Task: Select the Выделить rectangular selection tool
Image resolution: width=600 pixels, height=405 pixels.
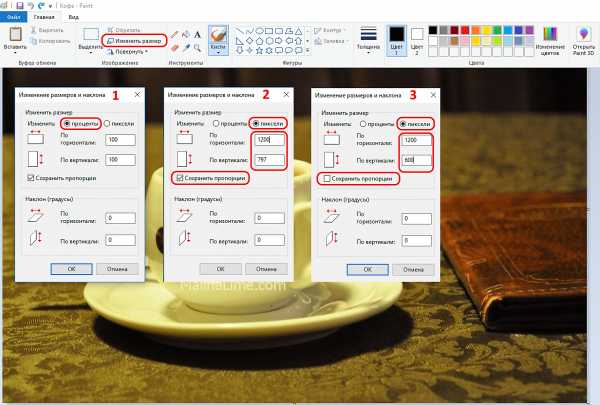Action: coord(91,34)
